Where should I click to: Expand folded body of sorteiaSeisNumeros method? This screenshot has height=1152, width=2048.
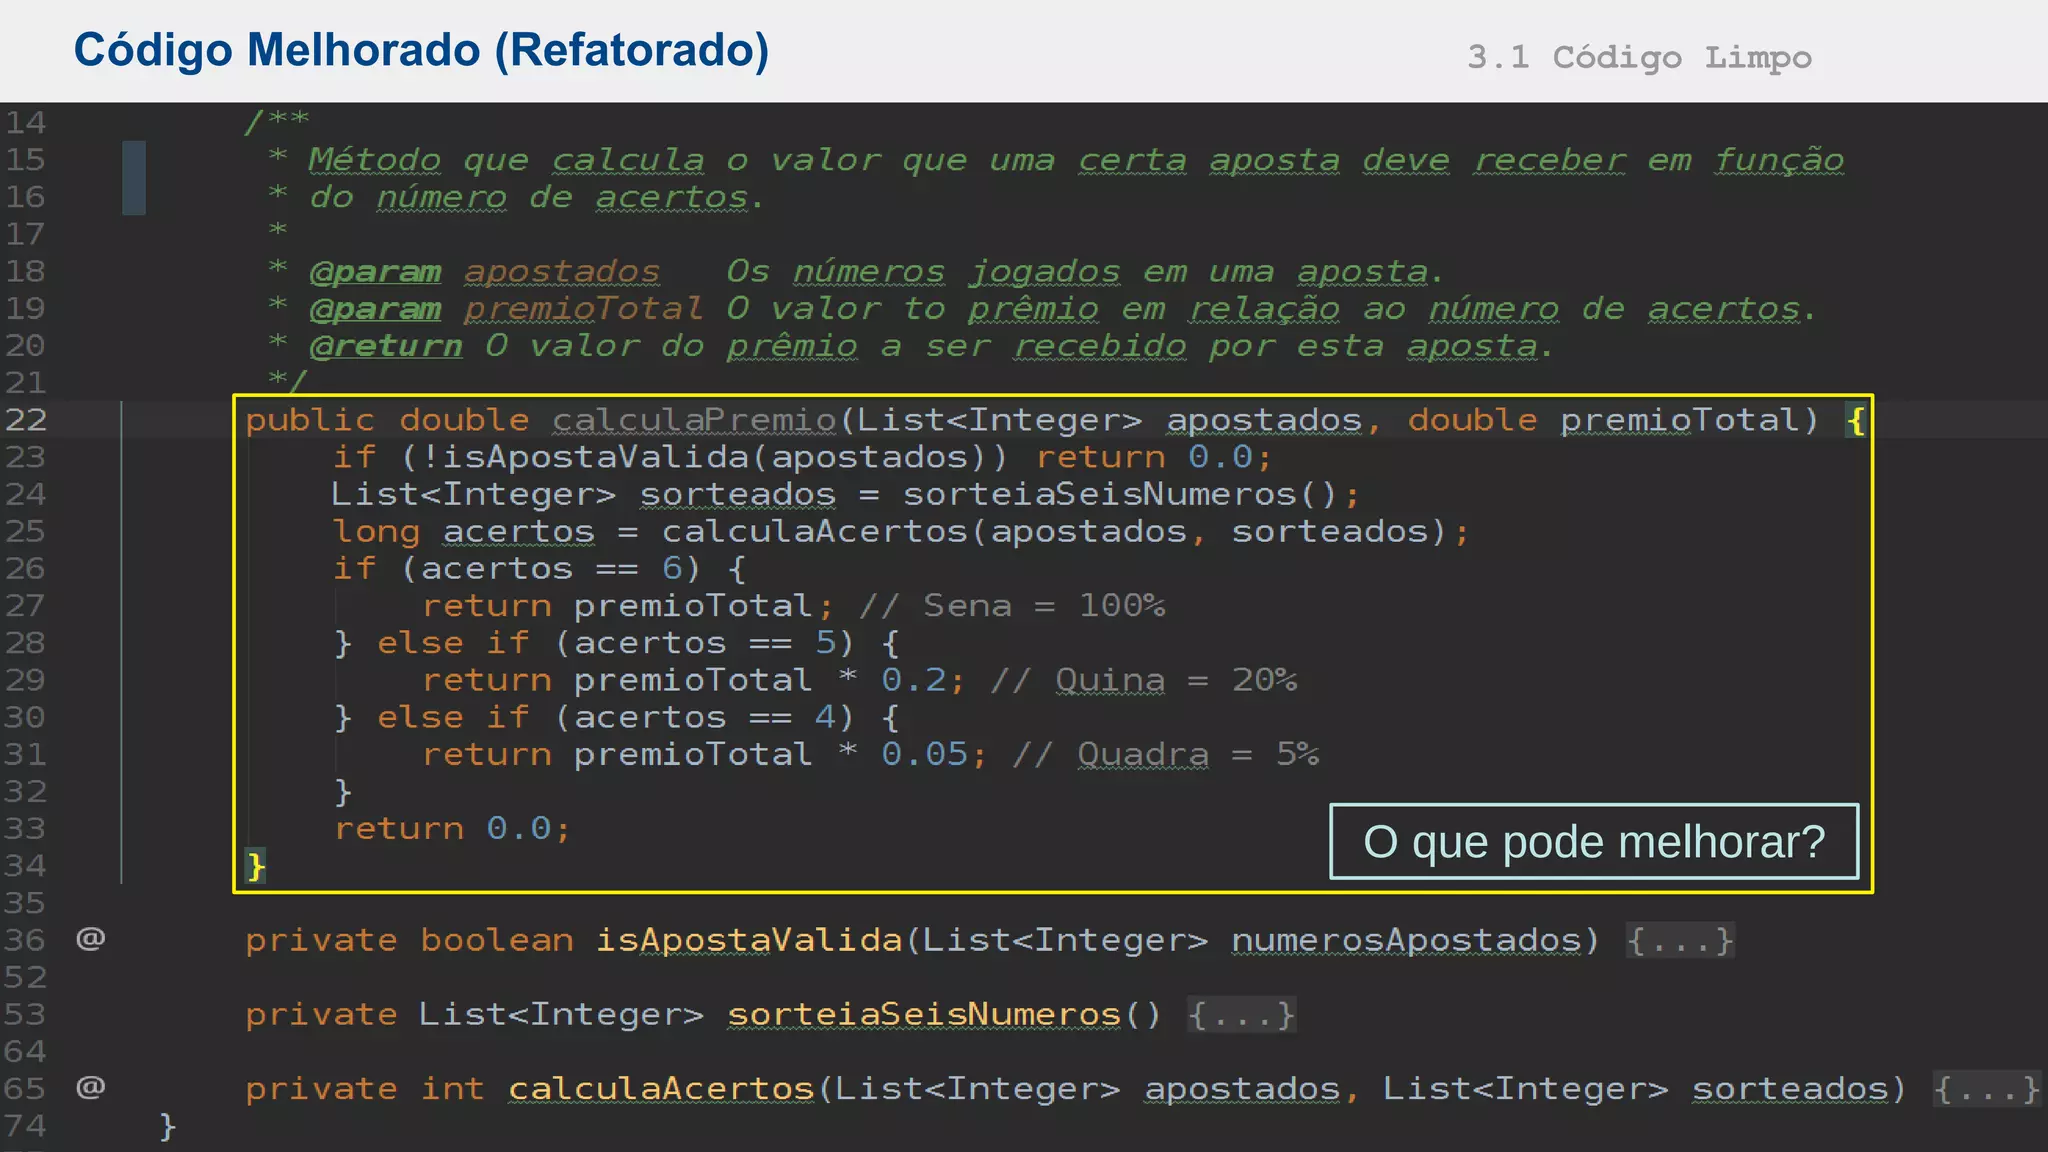point(1241,1015)
